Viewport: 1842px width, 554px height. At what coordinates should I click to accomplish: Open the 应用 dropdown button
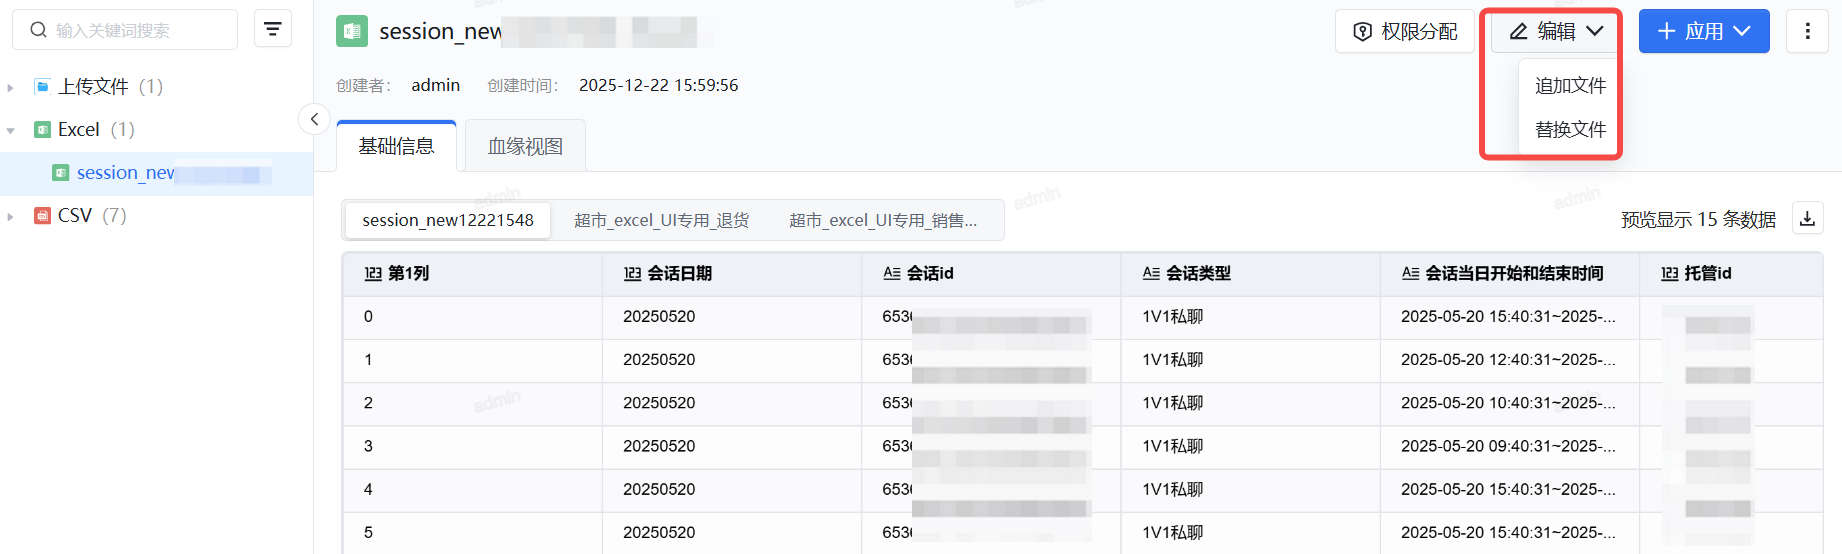click(x=1703, y=31)
